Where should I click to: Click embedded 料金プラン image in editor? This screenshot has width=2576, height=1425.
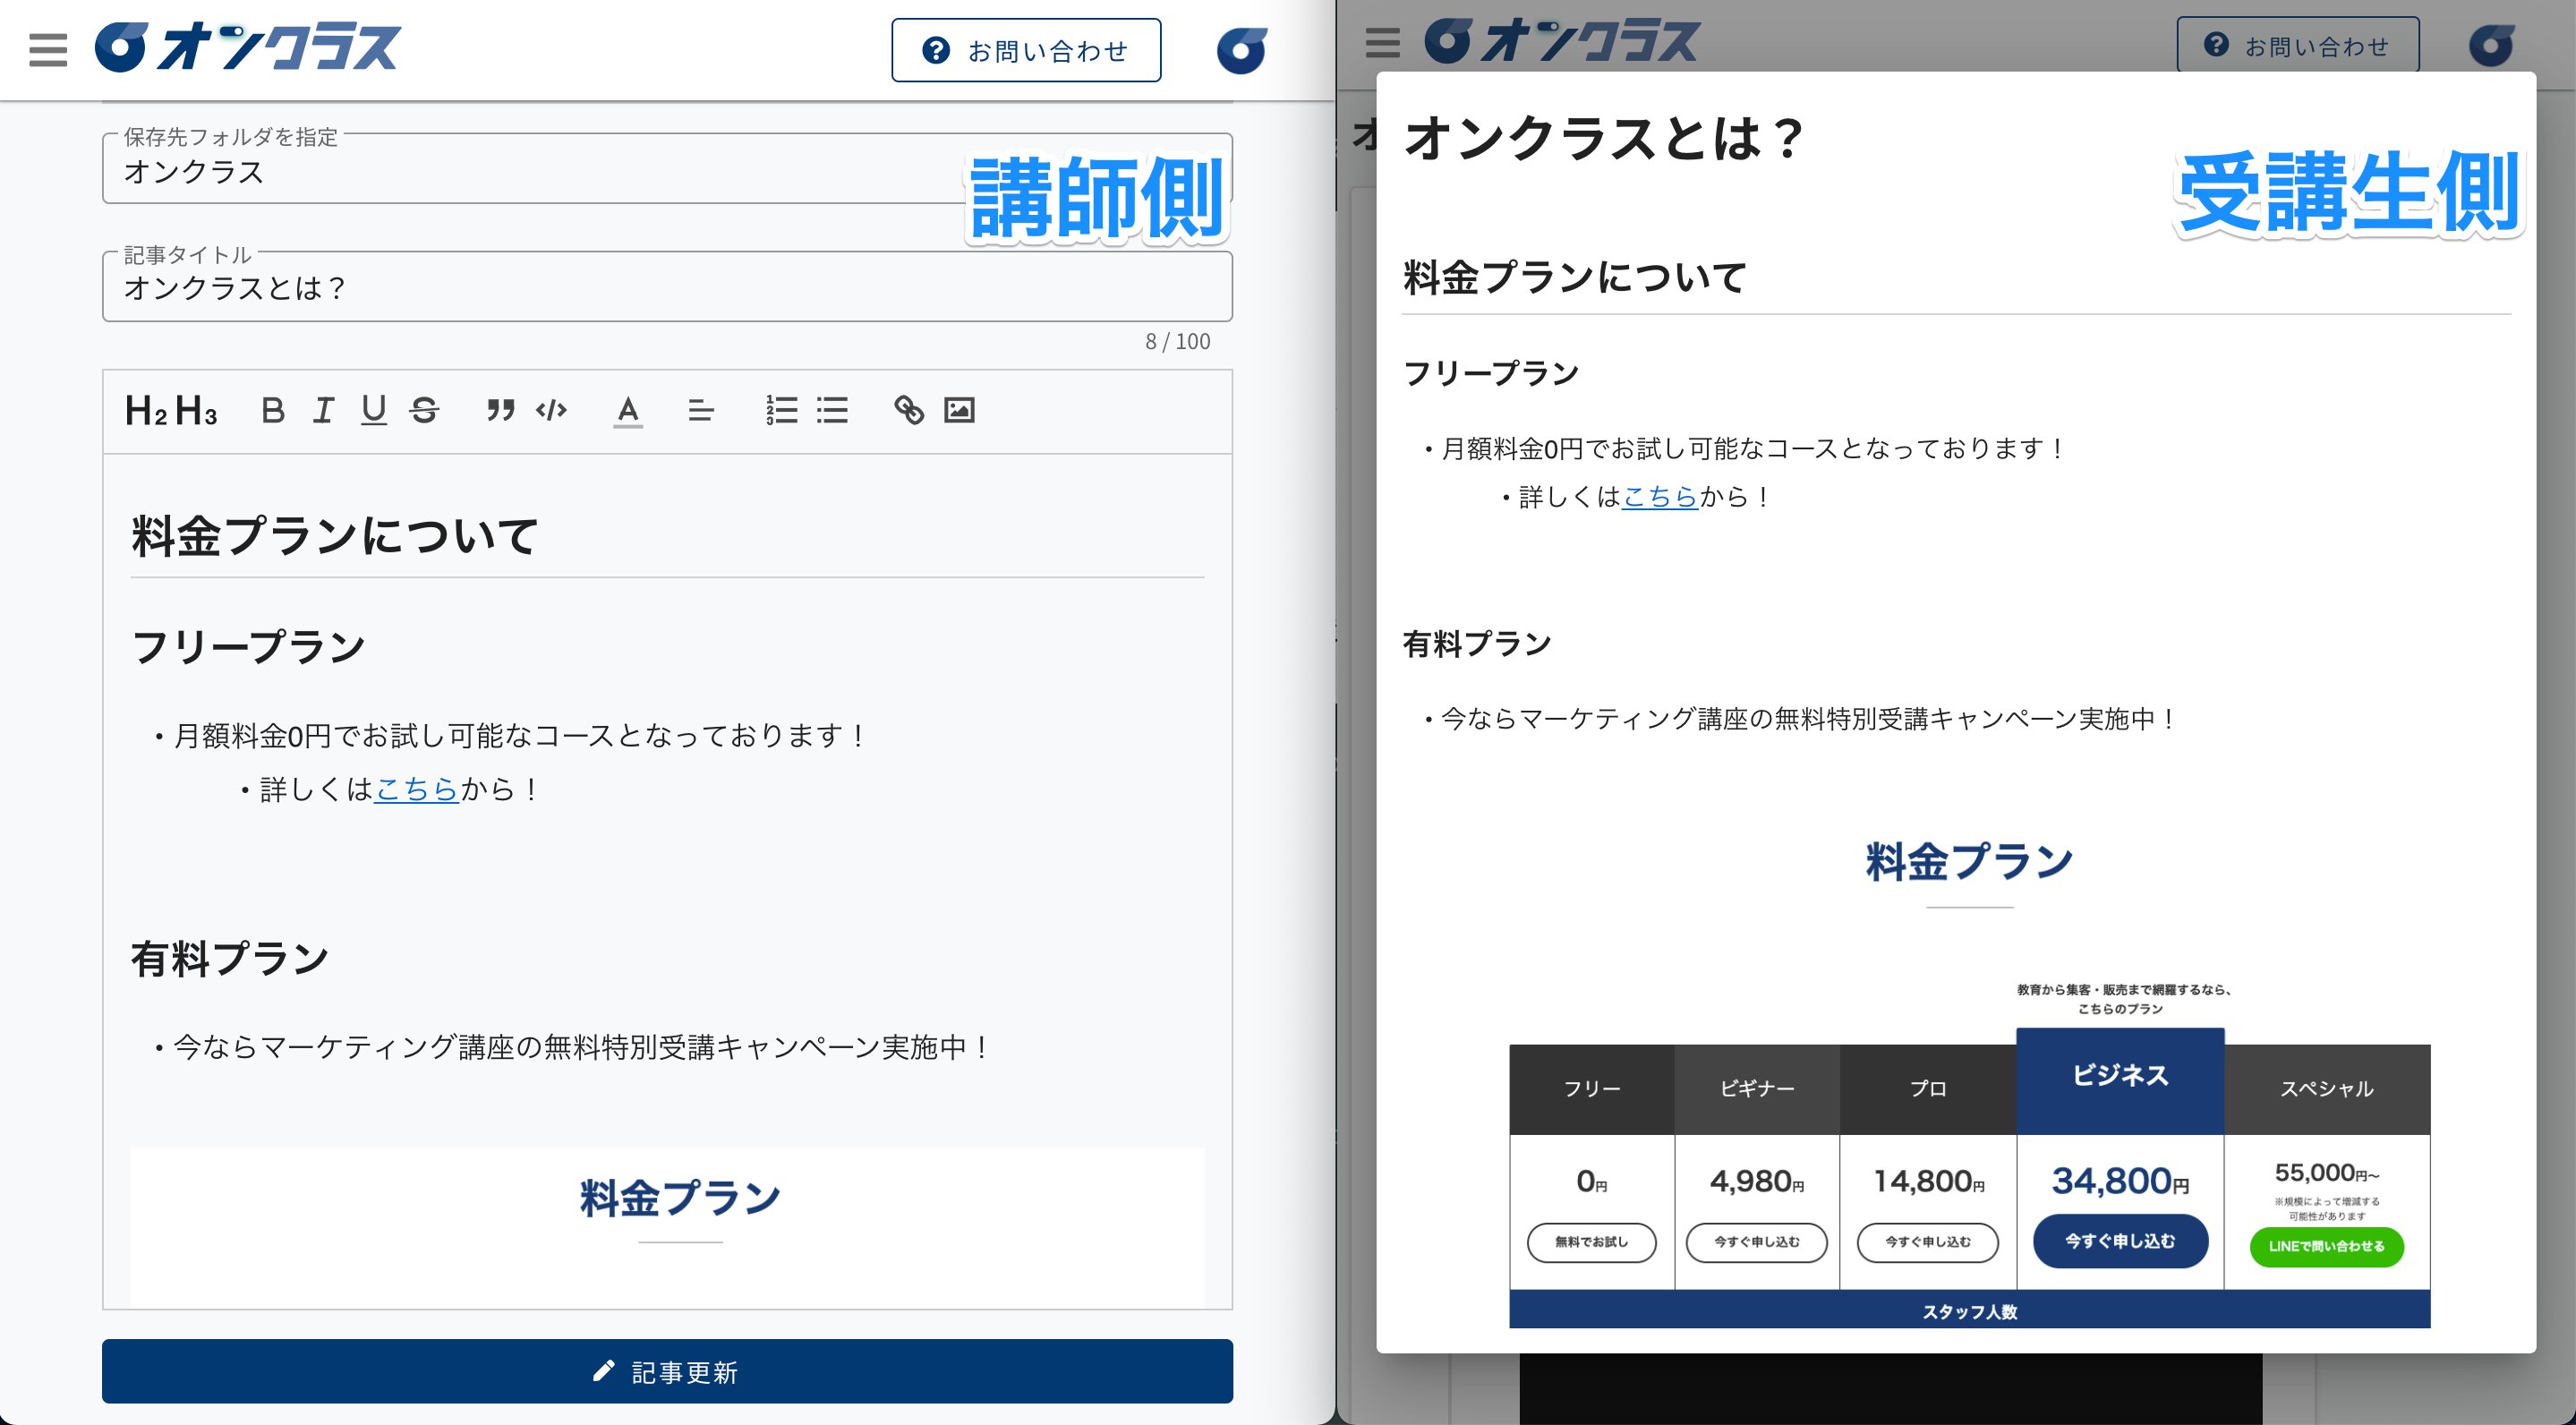click(667, 1227)
